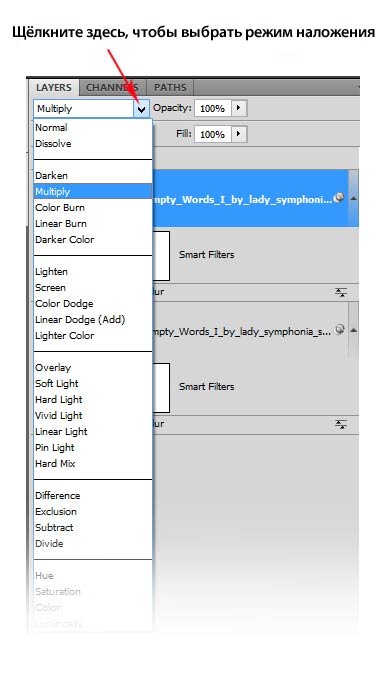The image size is (381, 678).
Task: Open the Fill slider arrow
Action: pyautogui.click(x=239, y=134)
